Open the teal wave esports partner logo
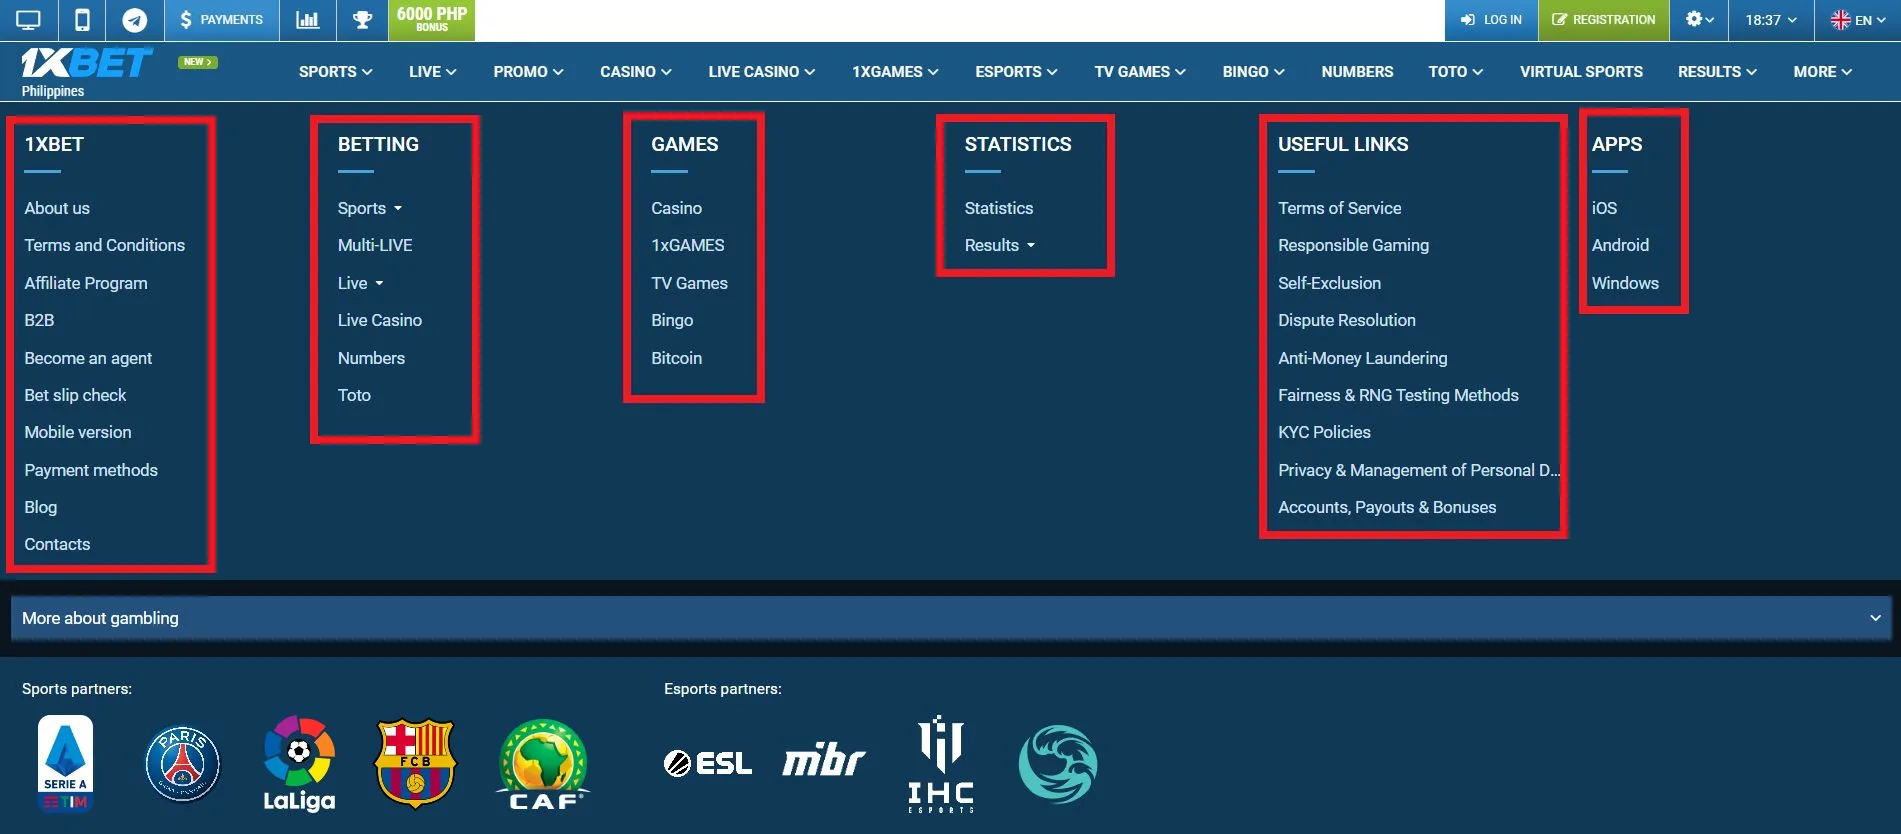 pyautogui.click(x=1058, y=765)
